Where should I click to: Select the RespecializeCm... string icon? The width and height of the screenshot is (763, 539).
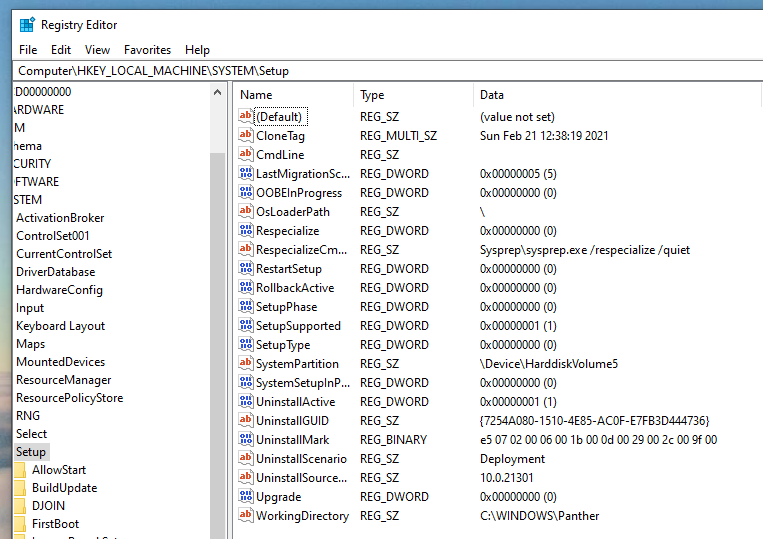(x=246, y=249)
